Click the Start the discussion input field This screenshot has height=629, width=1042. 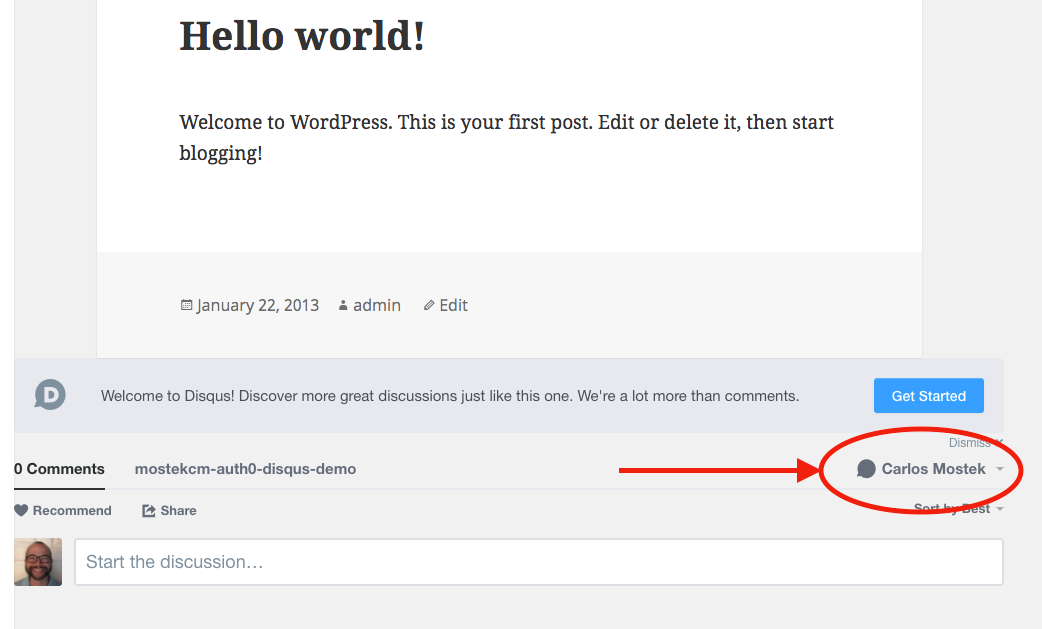point(539,562)
